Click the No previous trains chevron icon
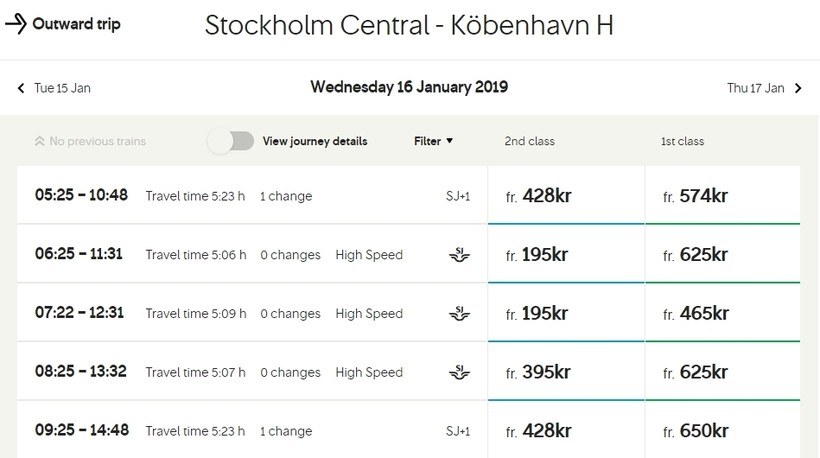The image size is (820, 458). click(39, 141)
